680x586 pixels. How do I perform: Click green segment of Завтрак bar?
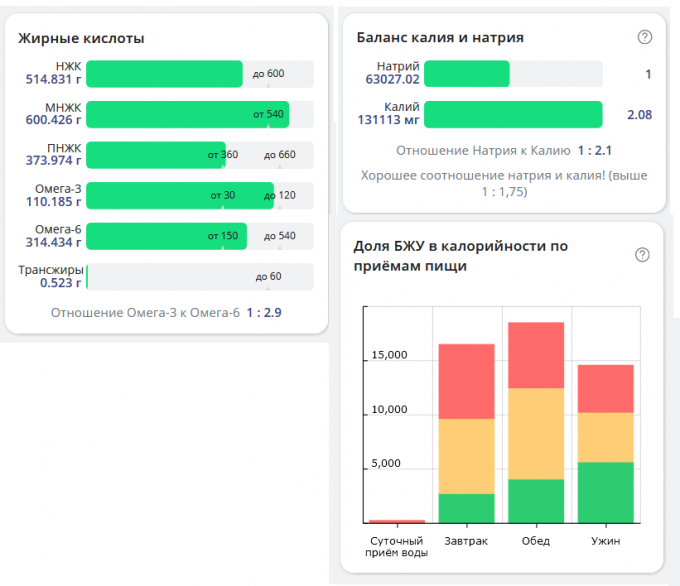[466, 508]
